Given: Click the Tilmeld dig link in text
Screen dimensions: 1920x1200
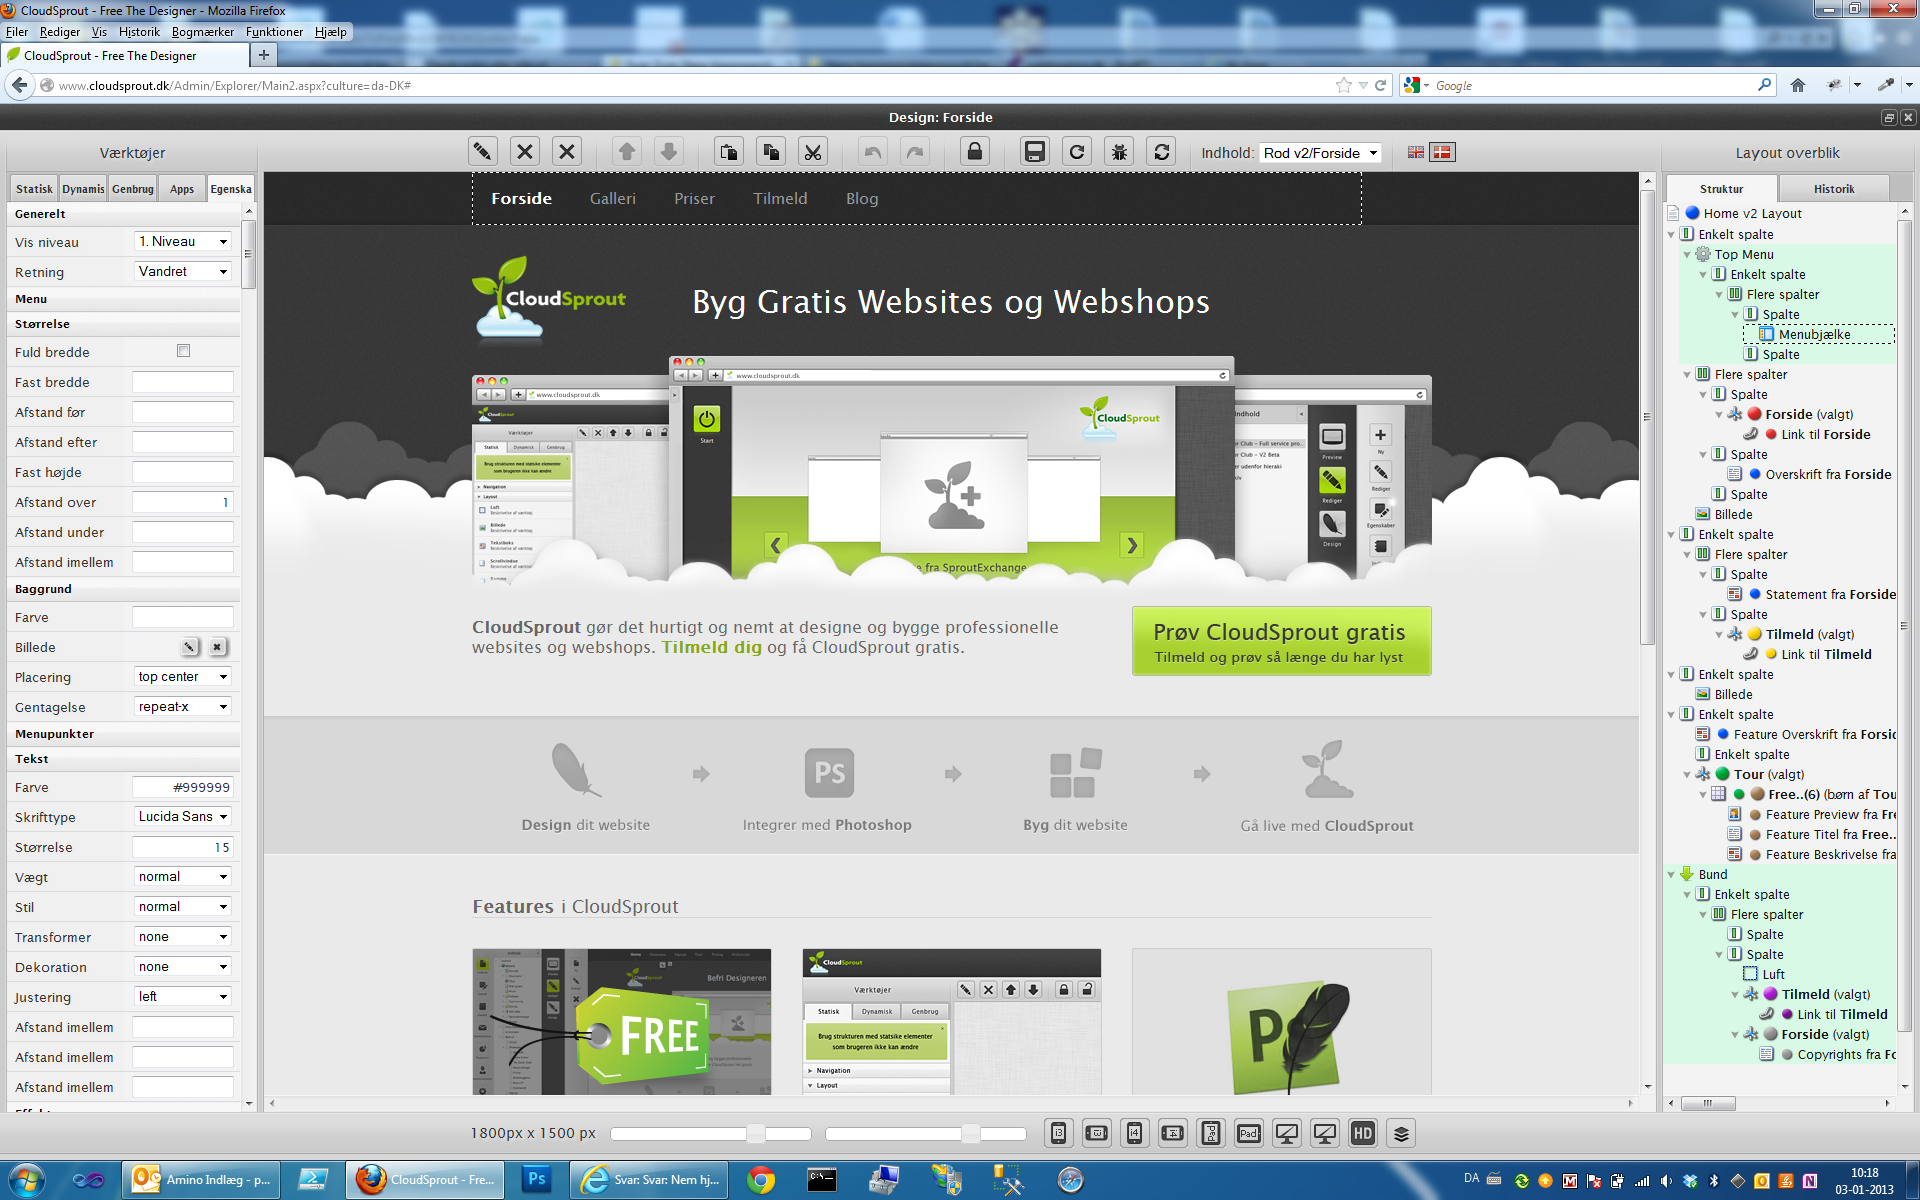Looking at the screenshot, I should click(711, 648).
